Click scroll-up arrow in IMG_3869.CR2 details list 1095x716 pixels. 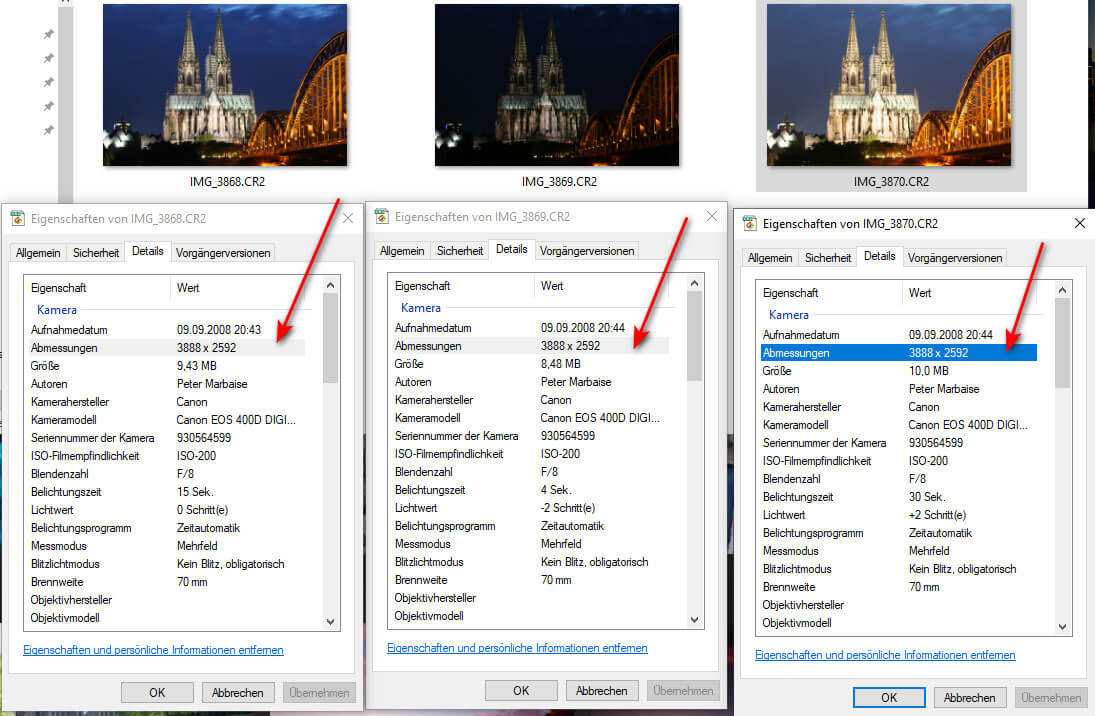(x=694, y=283)
